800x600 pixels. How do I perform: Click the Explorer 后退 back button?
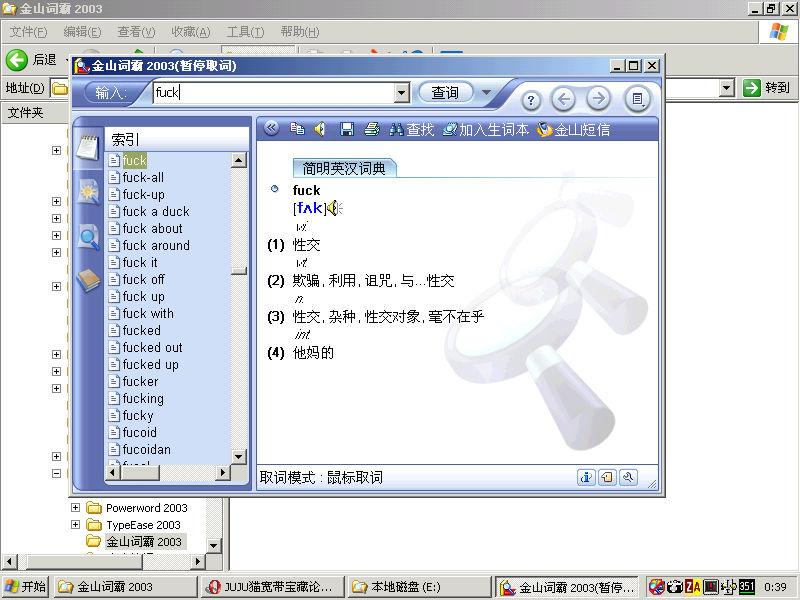point(31,60)
